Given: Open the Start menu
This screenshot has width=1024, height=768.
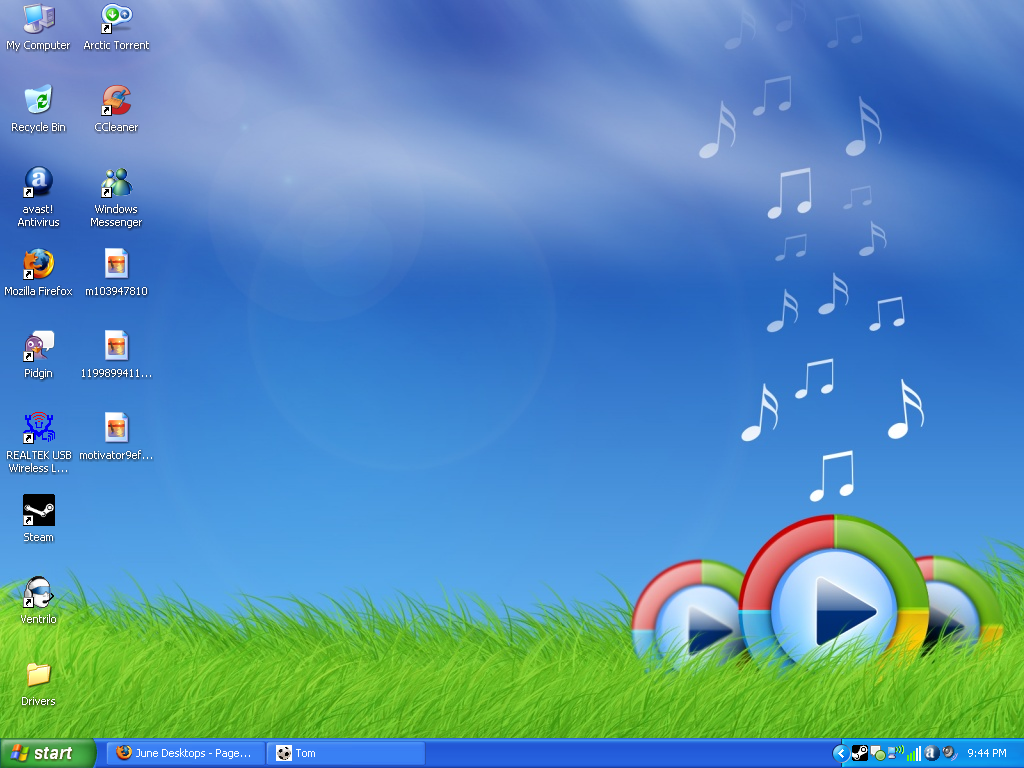Looking at the screenshot, I should pyautogui.click(x=48, y=754).
